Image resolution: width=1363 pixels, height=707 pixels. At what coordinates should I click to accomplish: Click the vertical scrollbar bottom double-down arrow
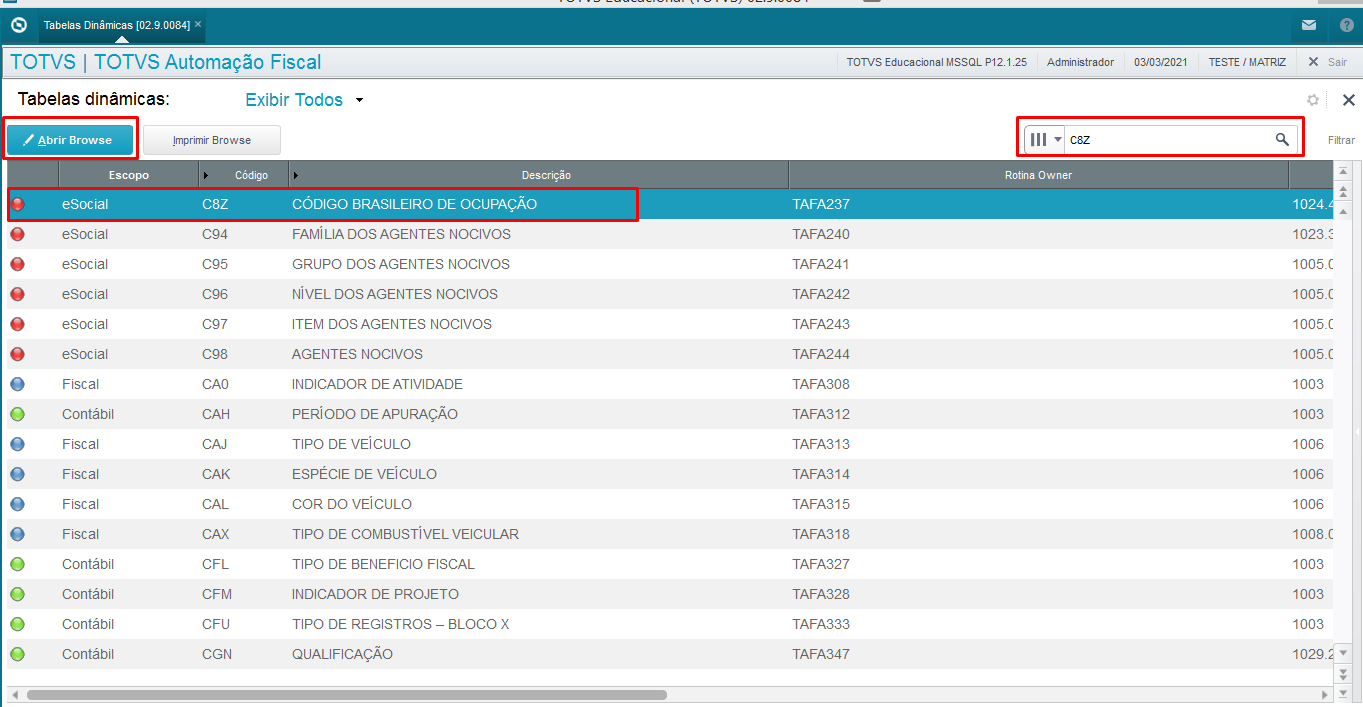tap(1343, 673)
